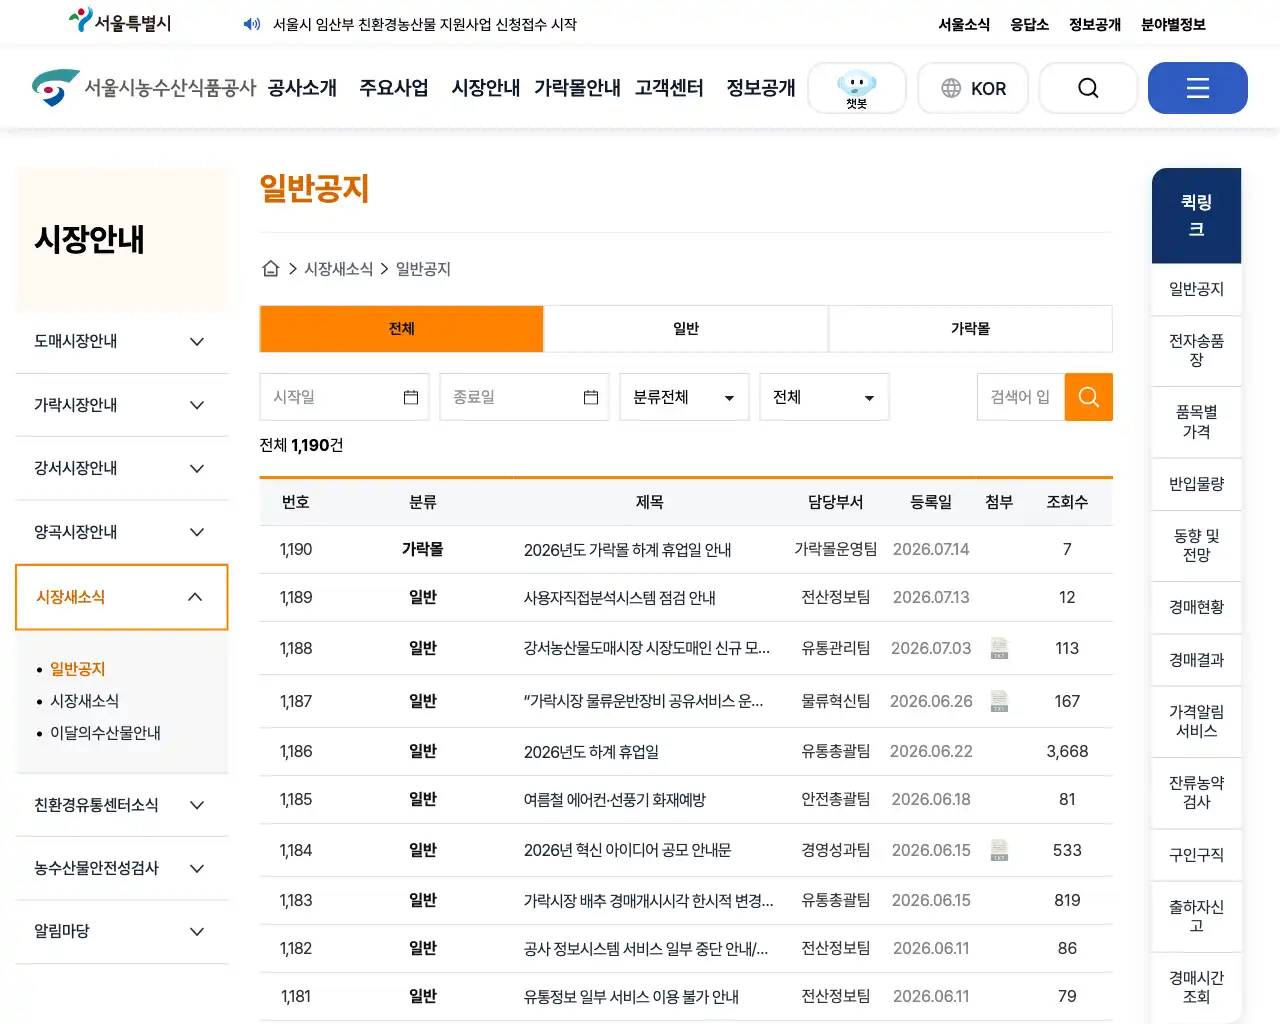Open site search magnifier in header

click(1088, 88)
